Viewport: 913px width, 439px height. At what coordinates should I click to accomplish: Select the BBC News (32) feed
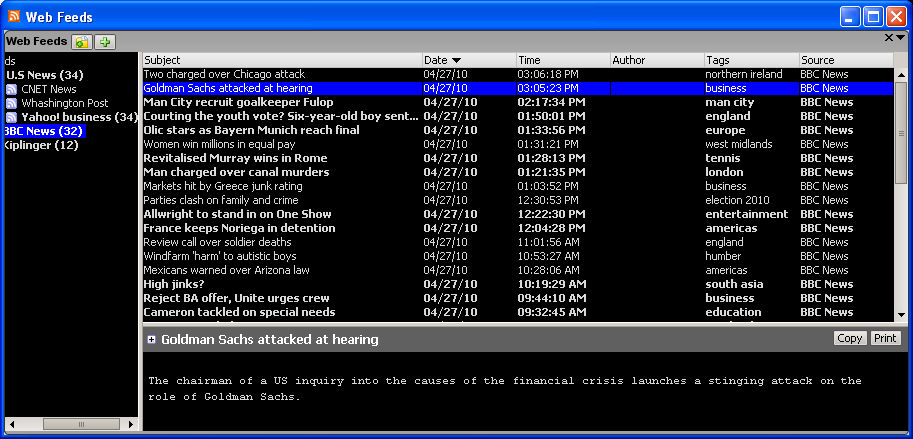tap(44, 131)
